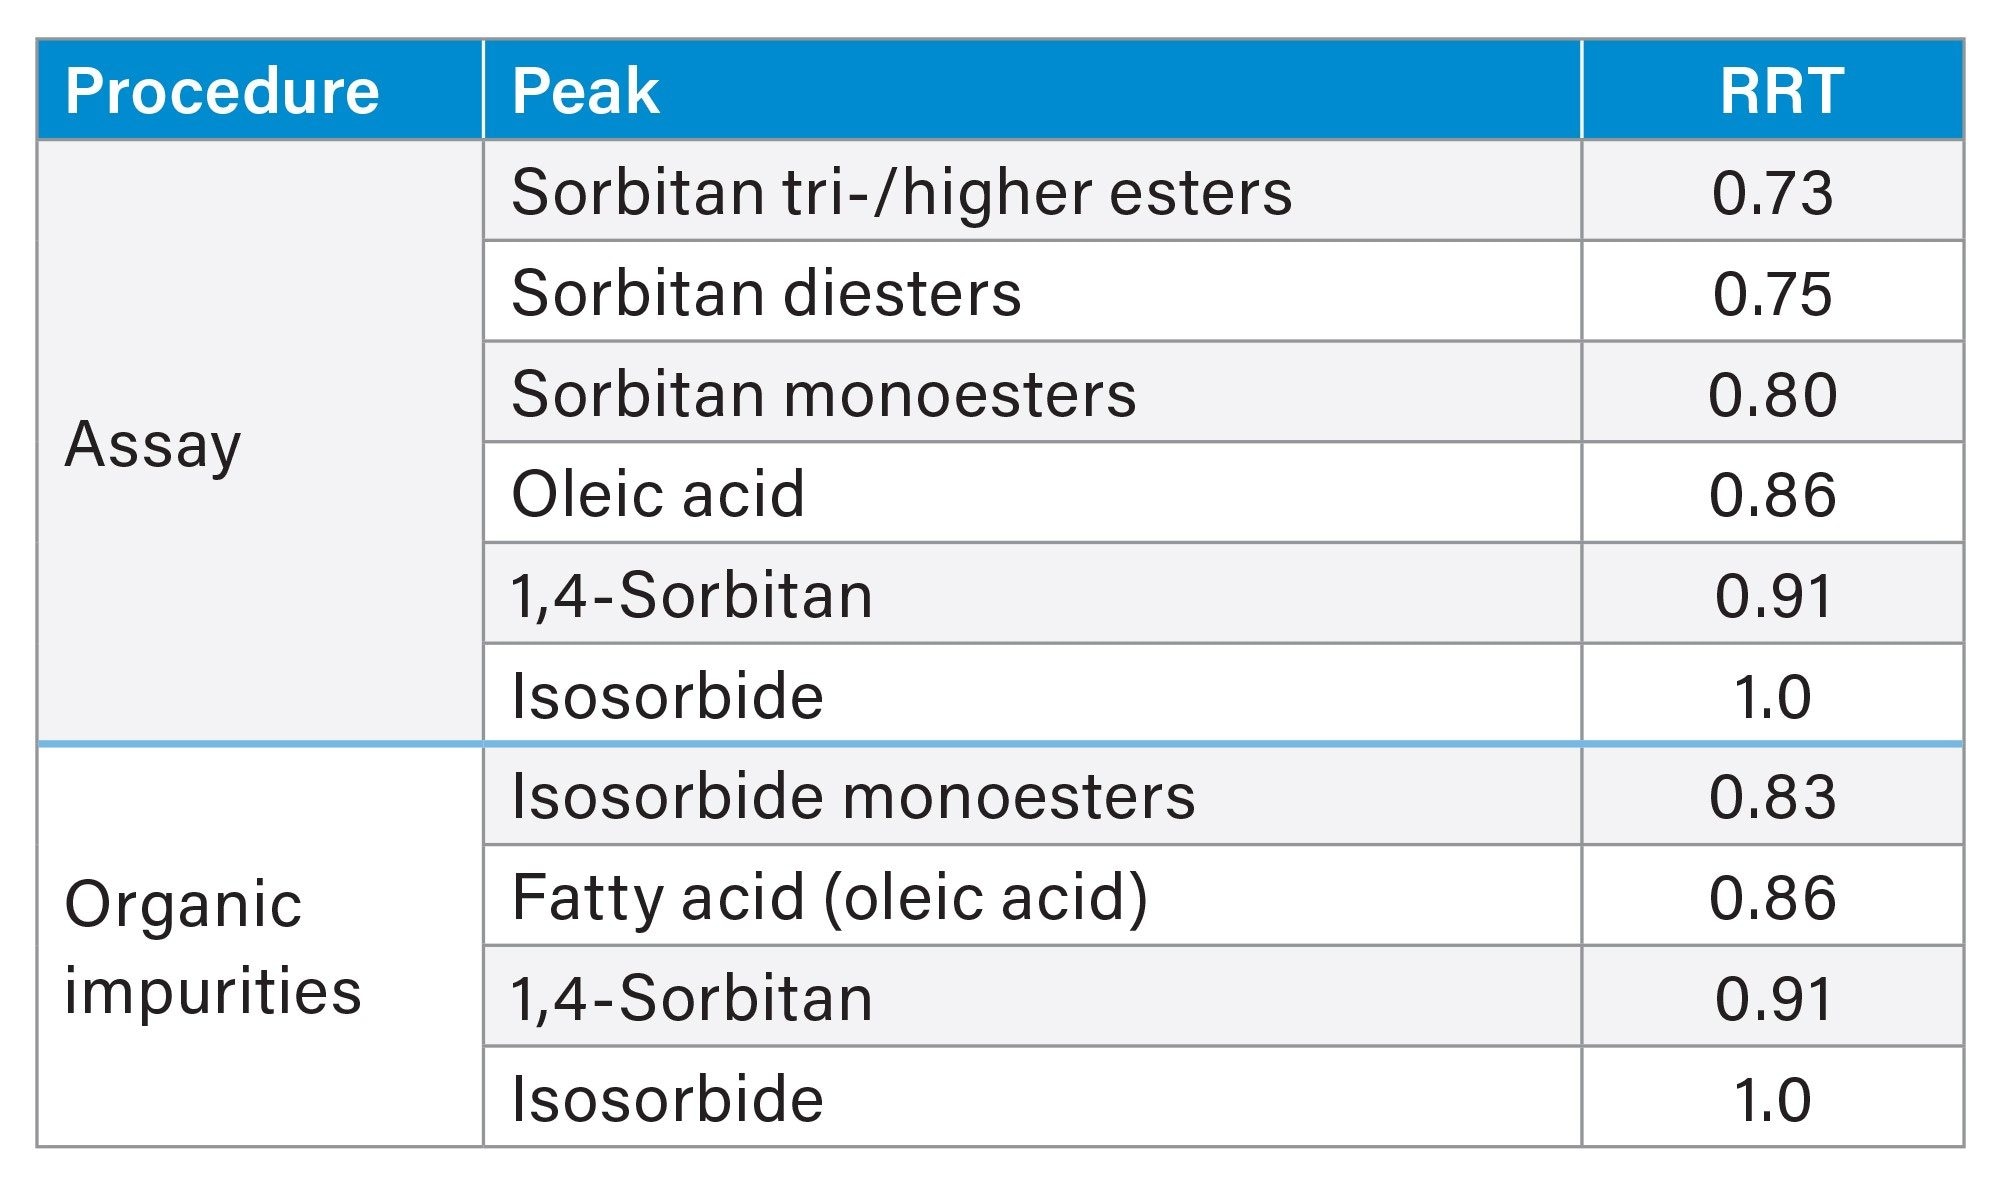Image resolution: width=2000 pixels, height=1191 pixels.
Task: Select the Fatty acid (oleic acid) cell
Action: tap(829, 897)
